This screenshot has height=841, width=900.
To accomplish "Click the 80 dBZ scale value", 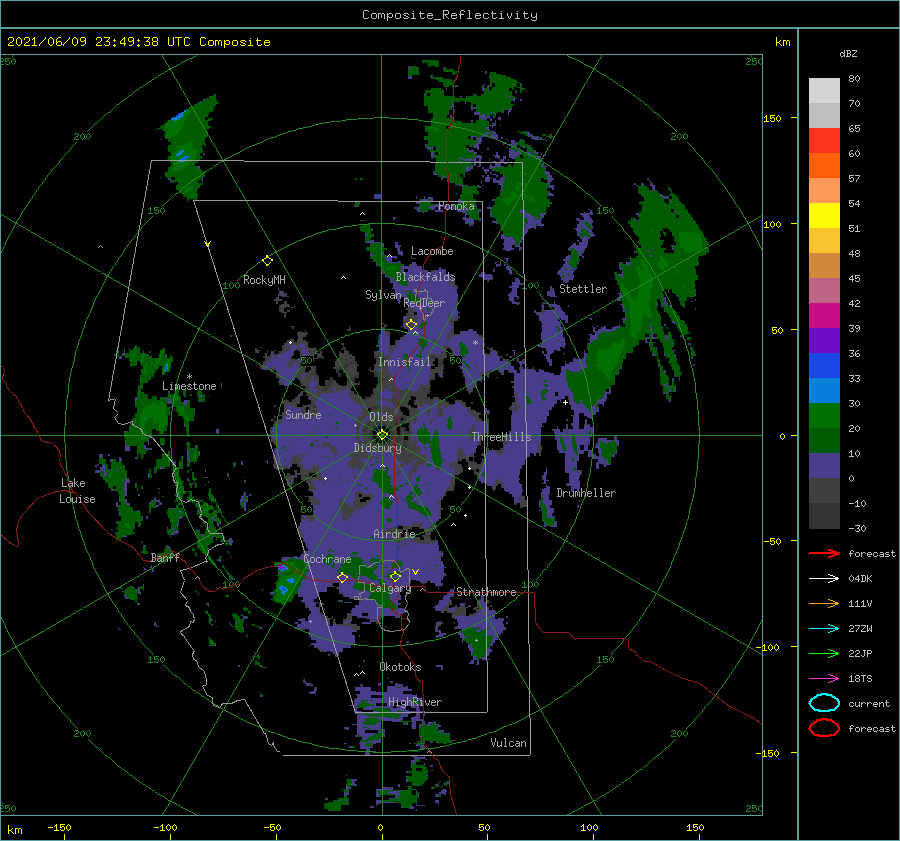I will coord(854,79).
